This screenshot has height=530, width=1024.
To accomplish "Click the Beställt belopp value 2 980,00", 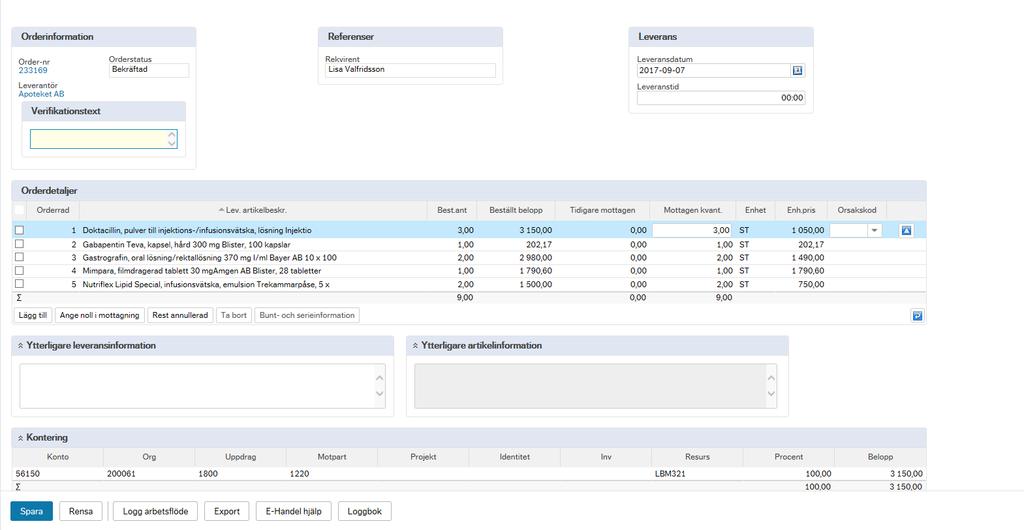I will (x=534, y=258).
